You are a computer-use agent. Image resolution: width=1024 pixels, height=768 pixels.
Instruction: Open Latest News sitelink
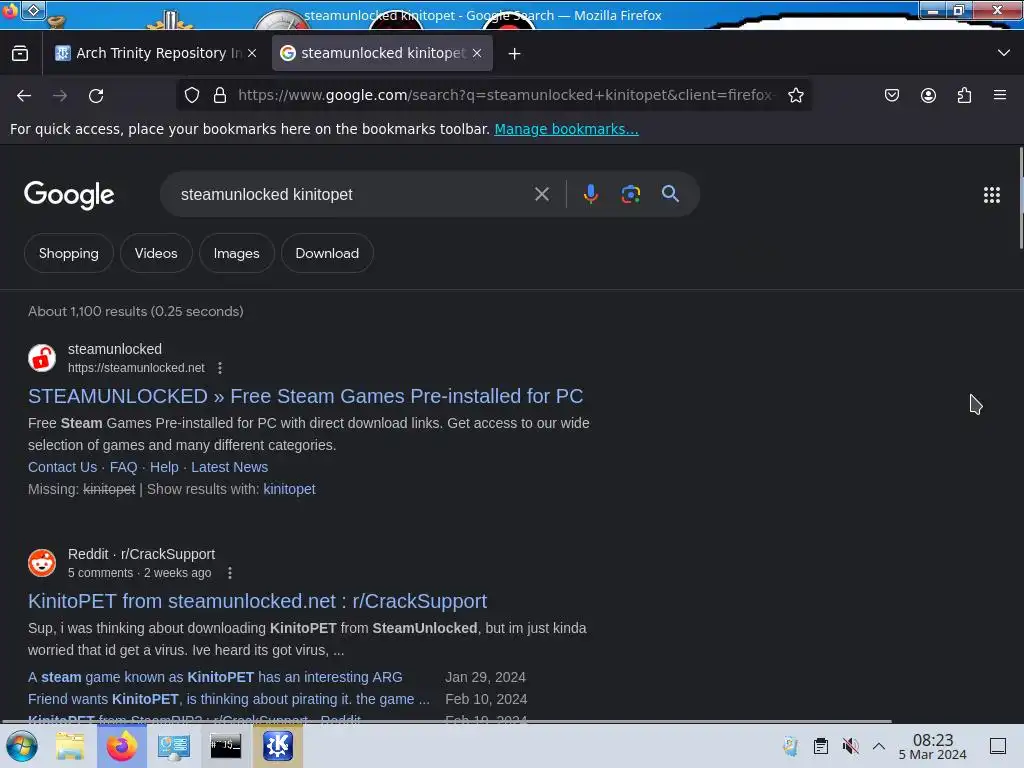click(x=229, y=468)
